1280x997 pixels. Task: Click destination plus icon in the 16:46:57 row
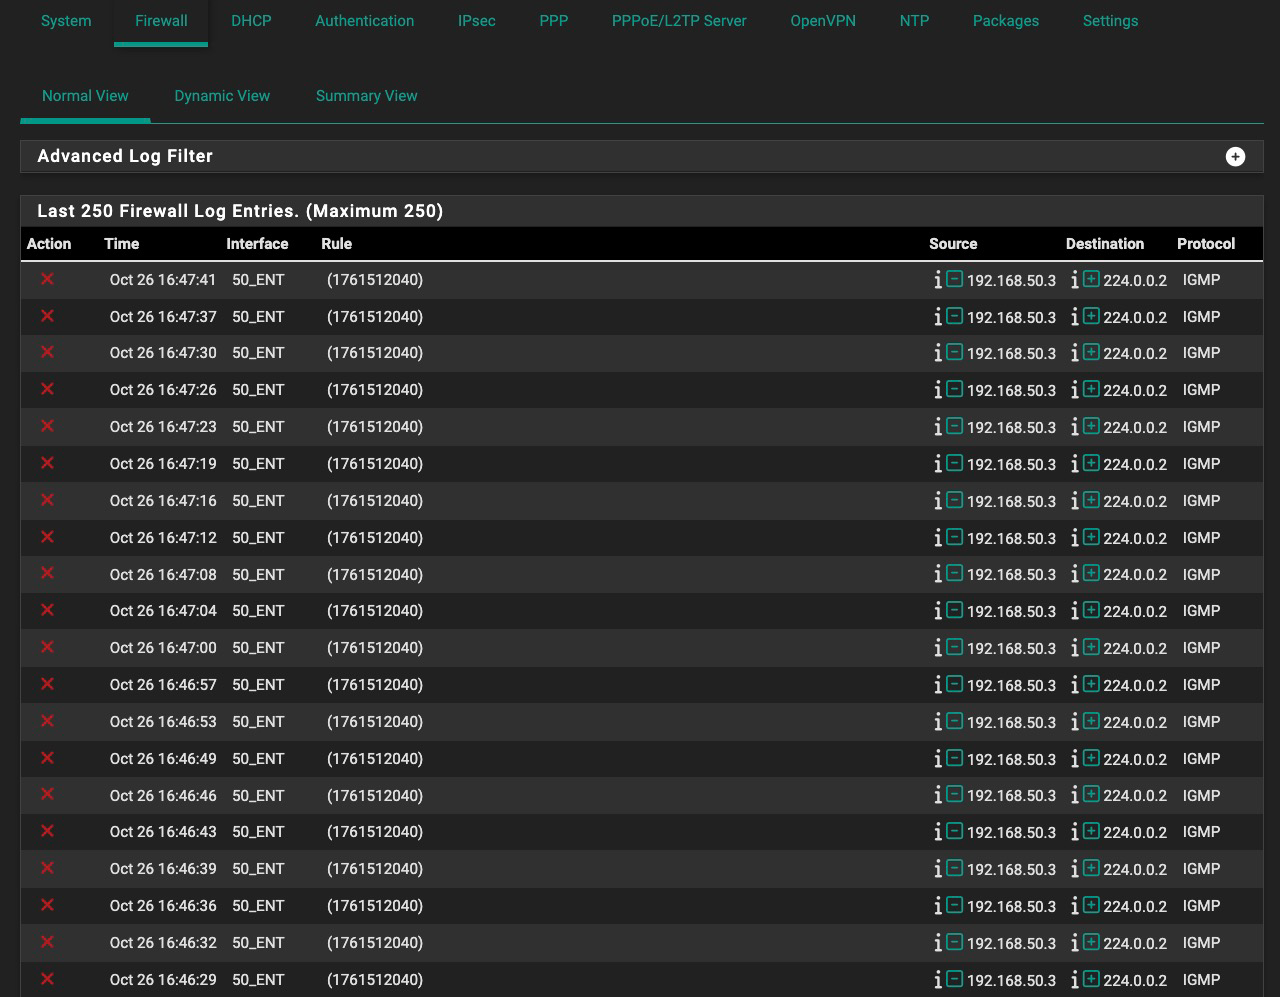(x=1091, y=685)
